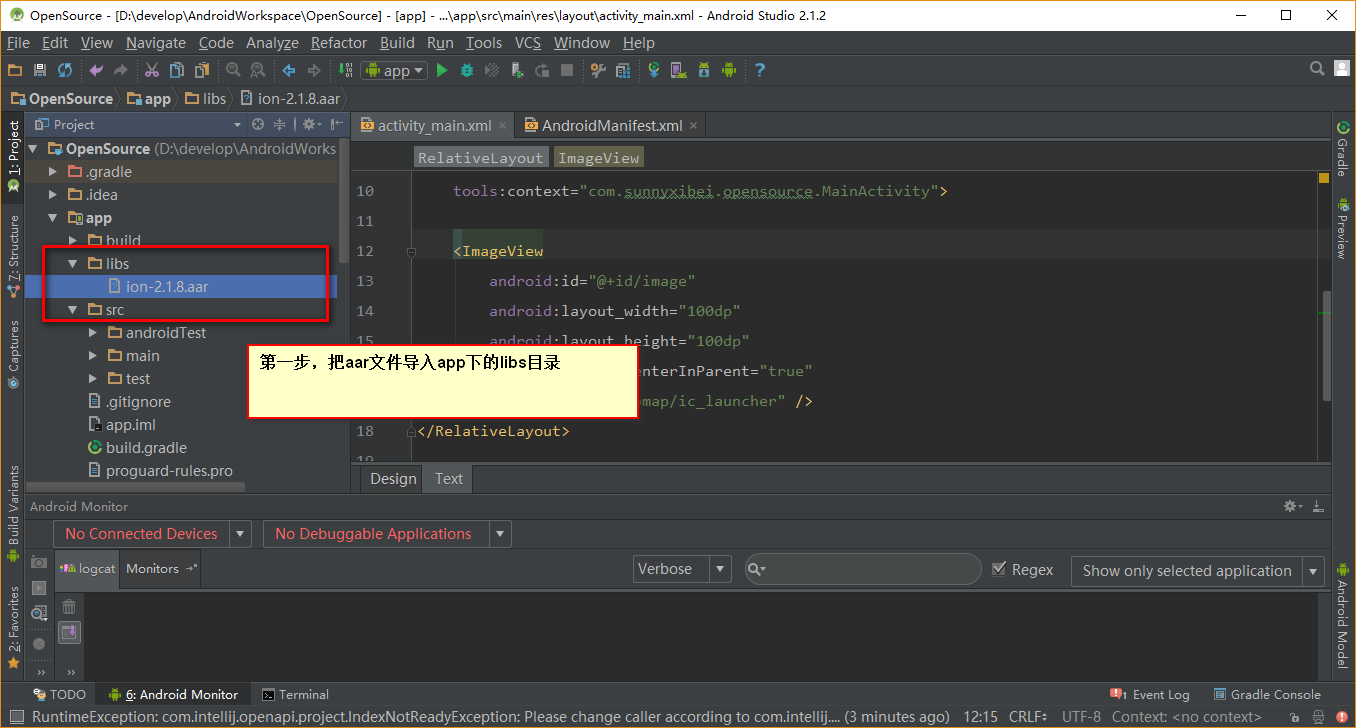Viewport: 1356px width, 728px height.
Task: Expand the androidTest folder
Action: click(93, 333)
